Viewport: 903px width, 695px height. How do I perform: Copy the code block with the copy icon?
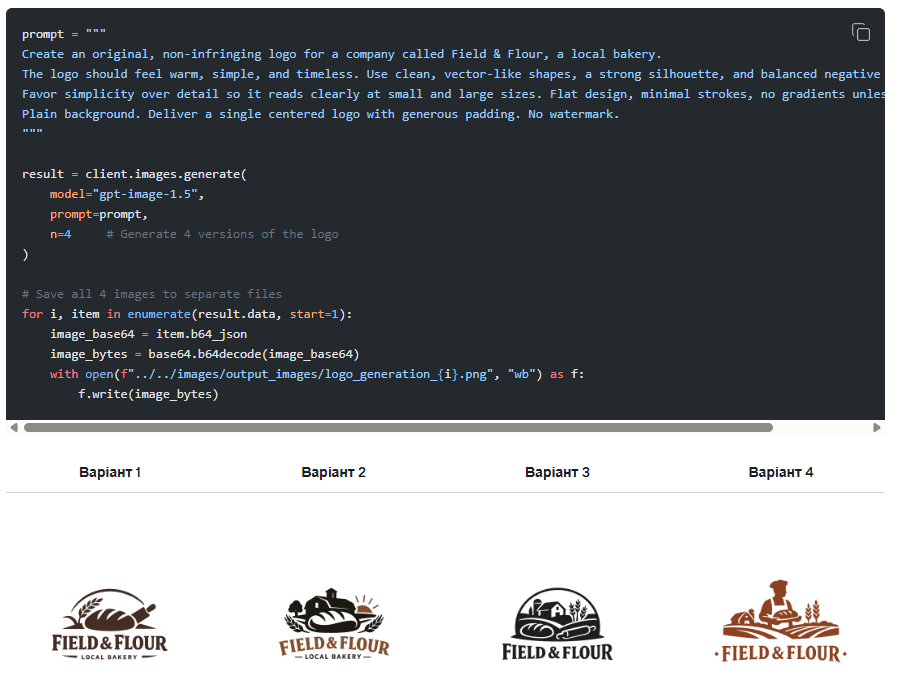860,33
